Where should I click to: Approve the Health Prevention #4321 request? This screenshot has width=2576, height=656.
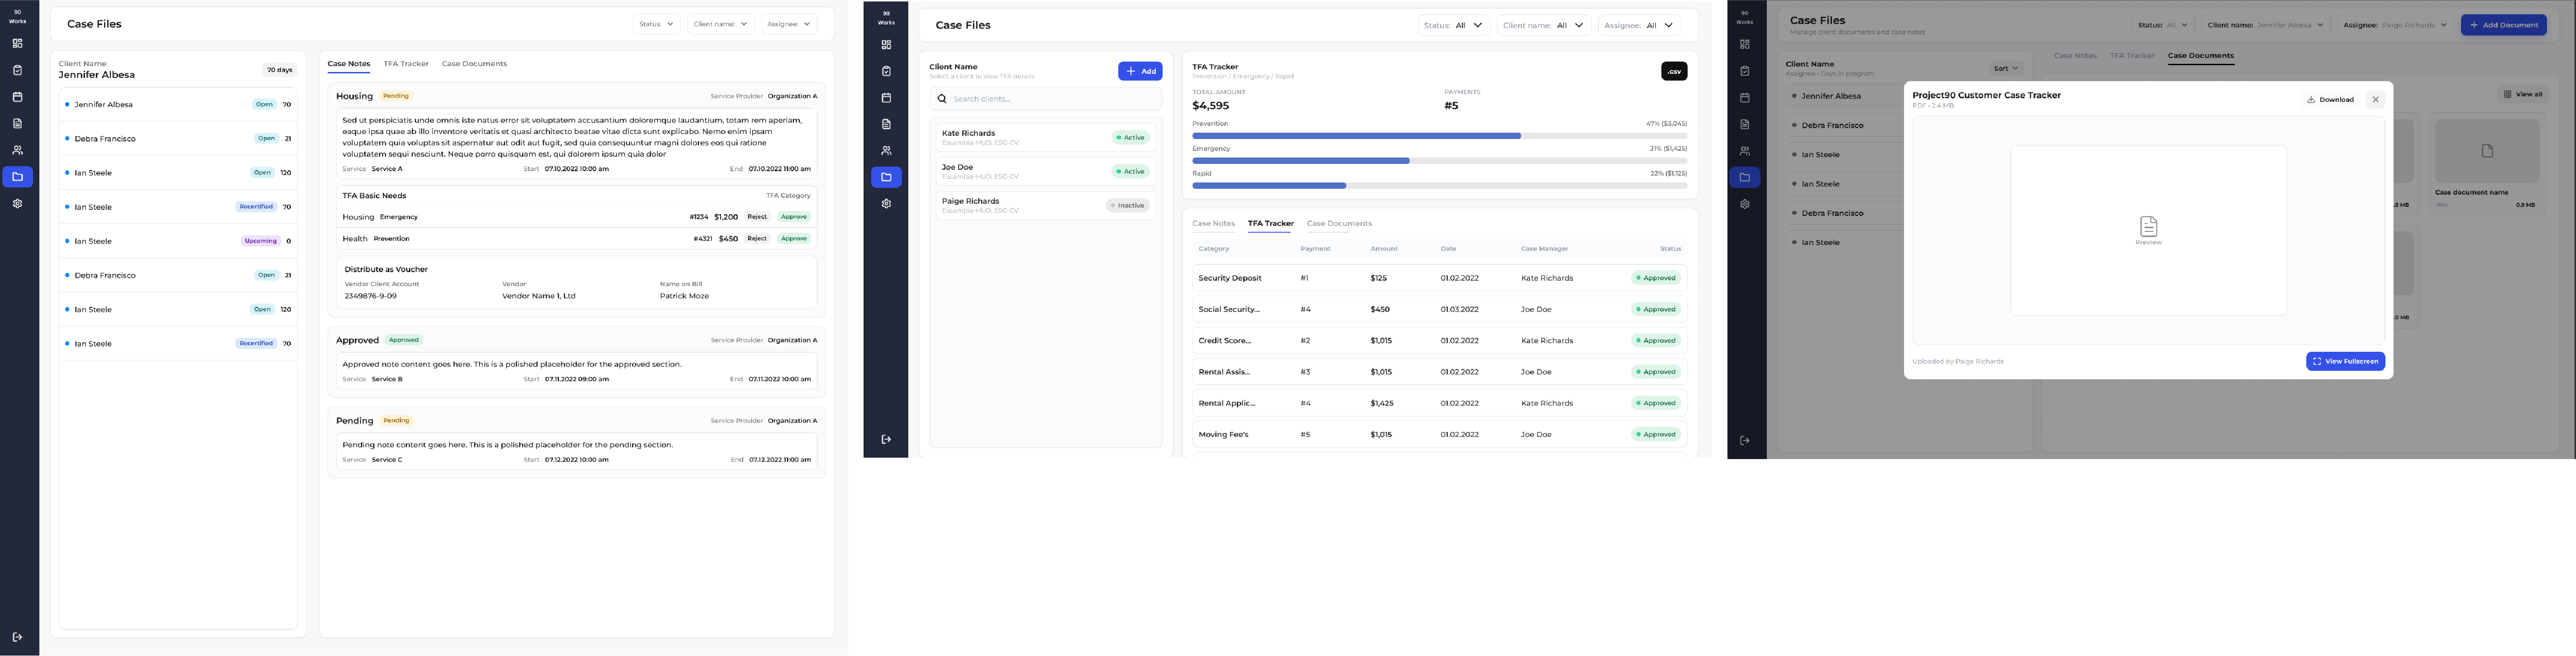pos(794,239)
